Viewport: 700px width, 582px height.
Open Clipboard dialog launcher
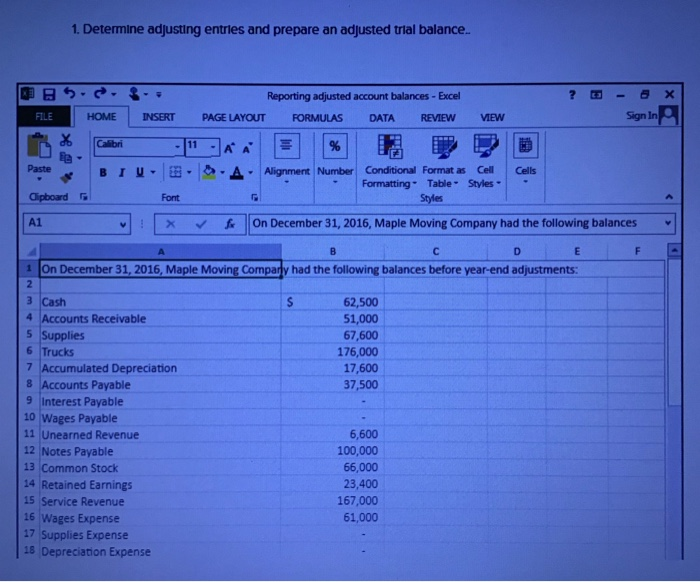(83, 196)
